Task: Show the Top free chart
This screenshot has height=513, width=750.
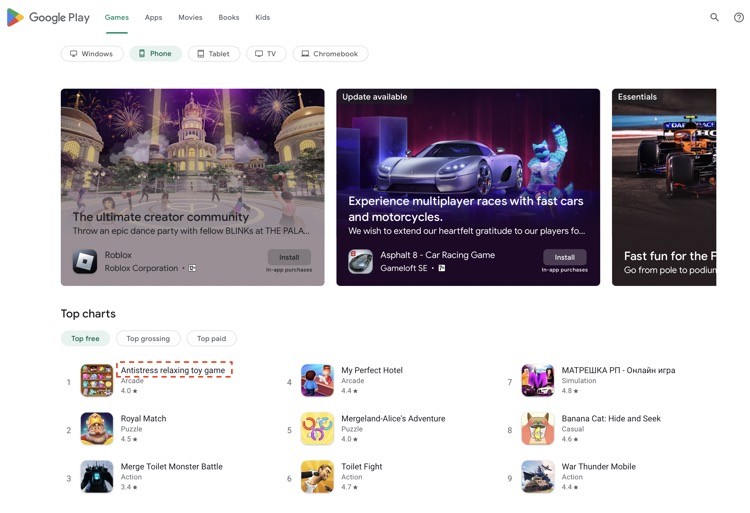Action: (86, 338)
